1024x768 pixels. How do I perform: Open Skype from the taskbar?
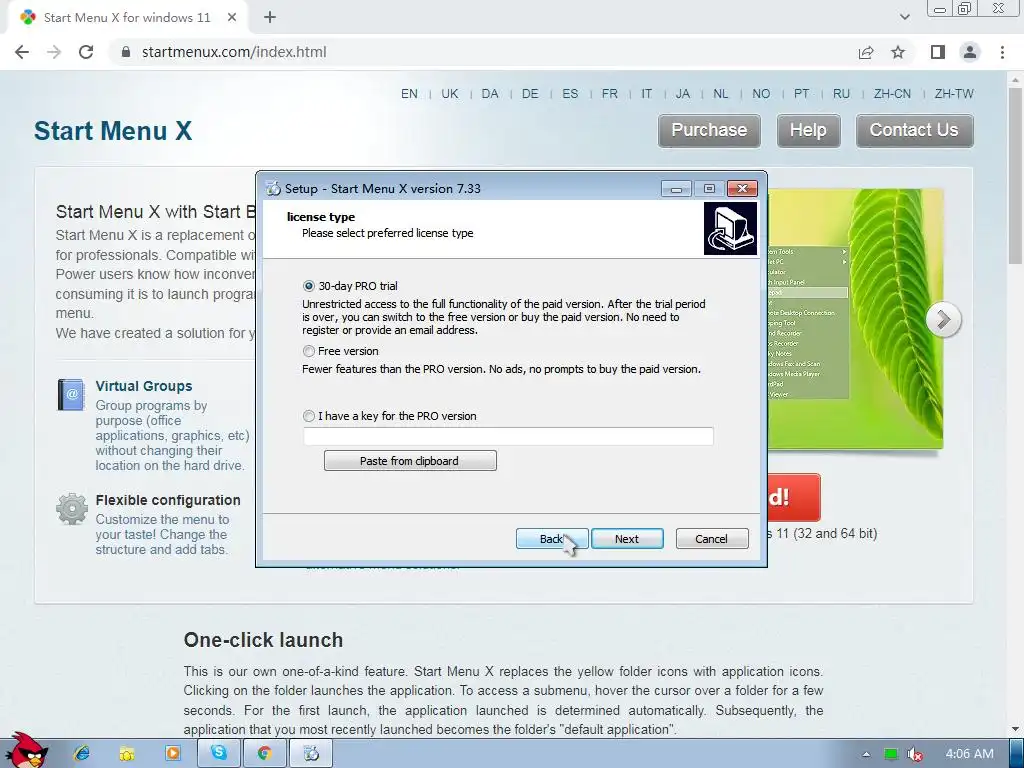[x=219, y=754]
